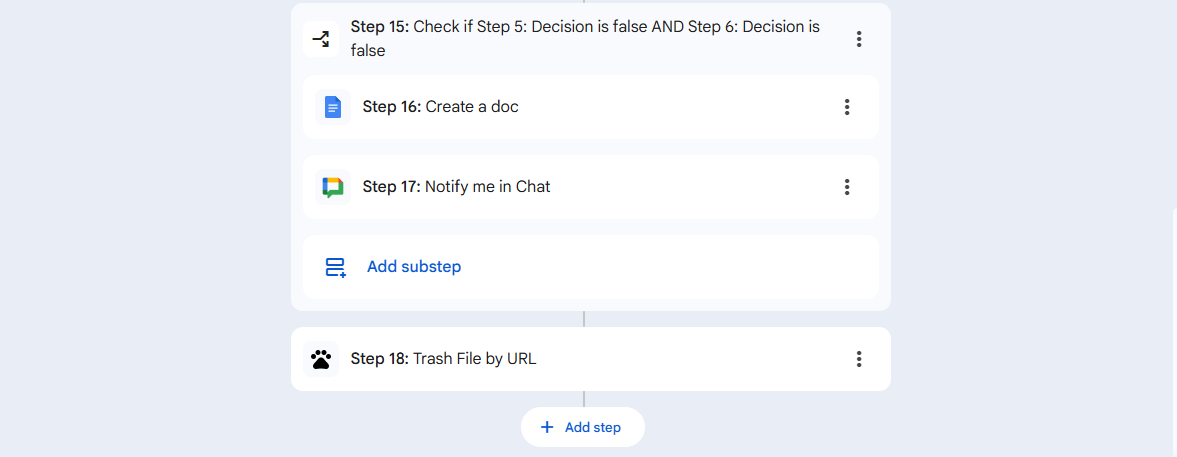This screenshot has height=457, width=1177.
Task: Click the connector line above Add step button
Action: pyautogui.click(x=584, y=399)
